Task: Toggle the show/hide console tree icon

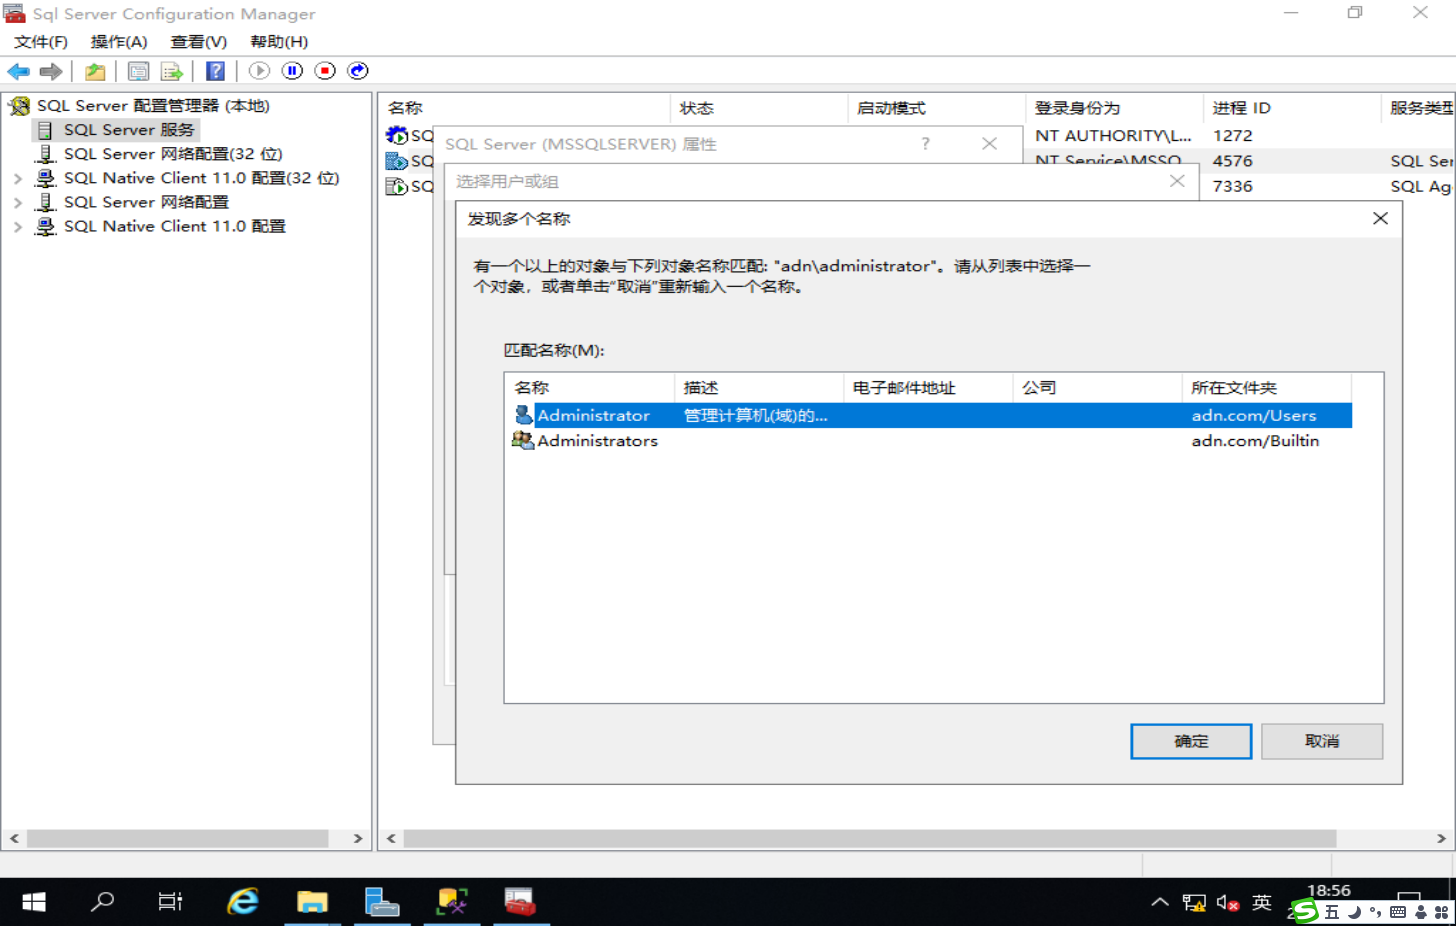Action: [95, 70]
